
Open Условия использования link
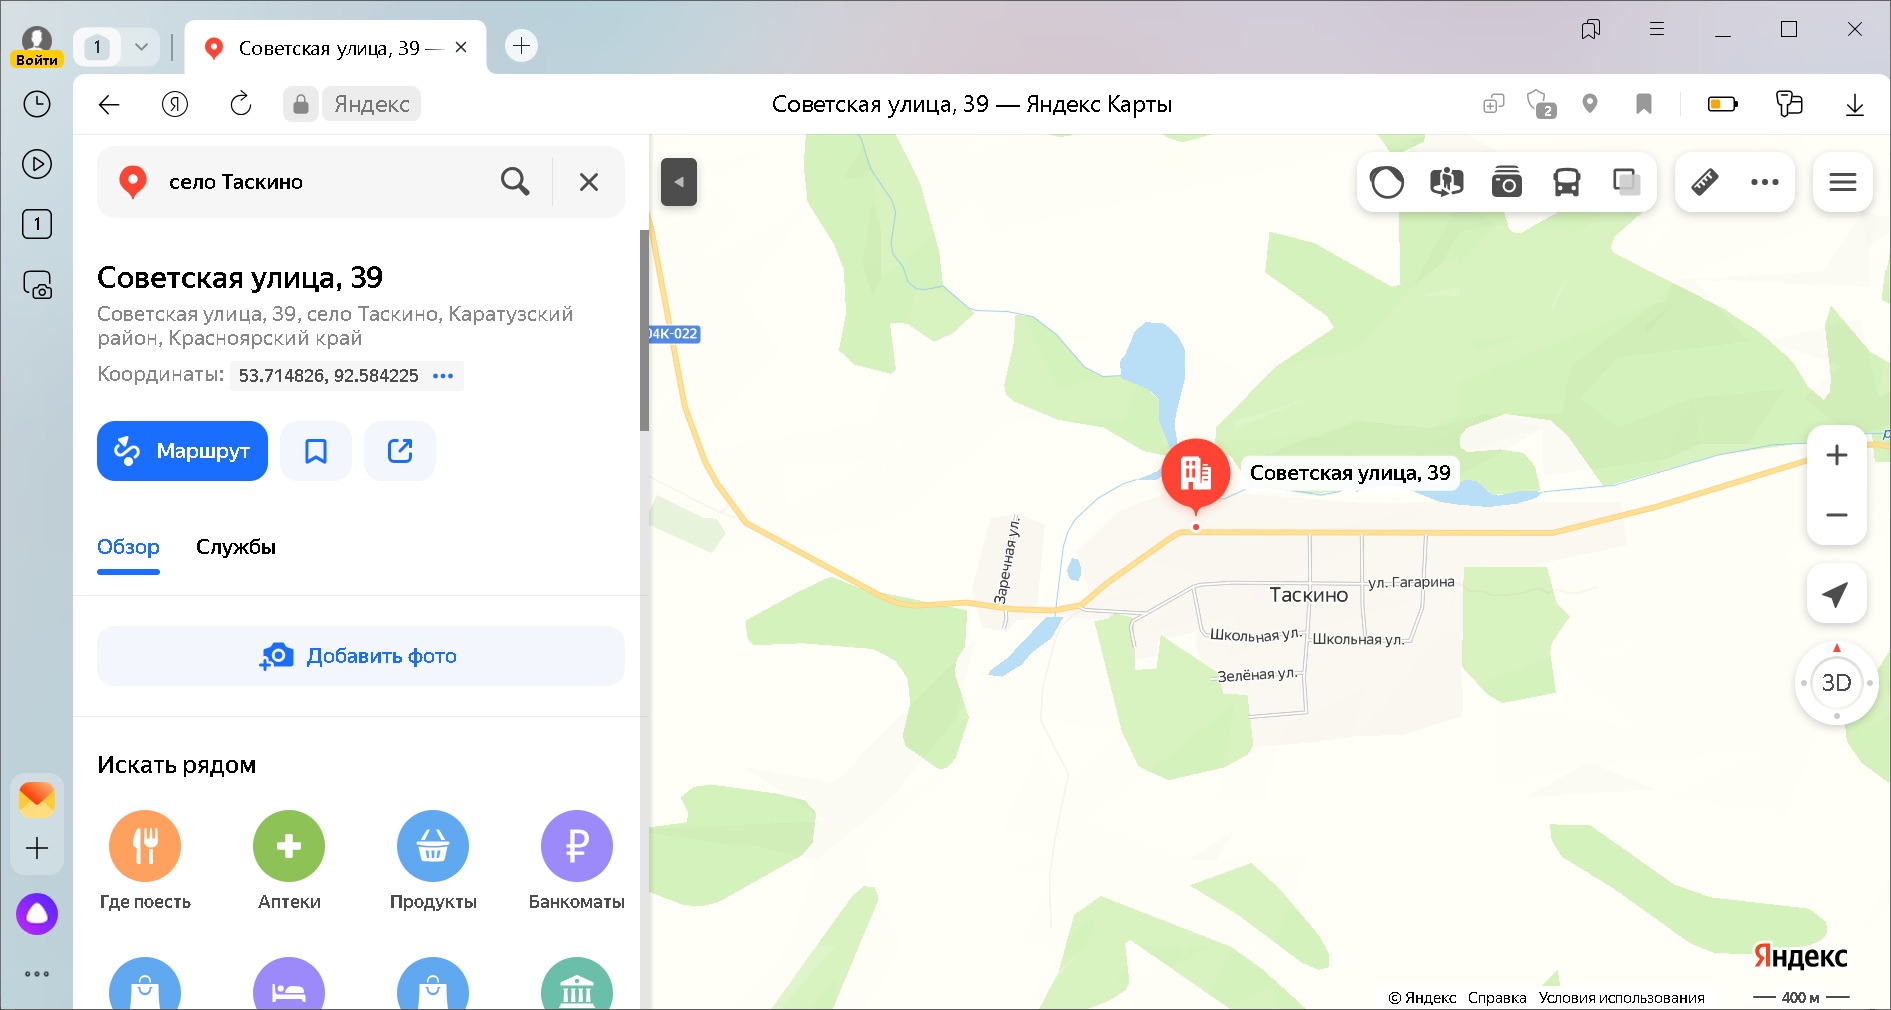point(1621,998)
